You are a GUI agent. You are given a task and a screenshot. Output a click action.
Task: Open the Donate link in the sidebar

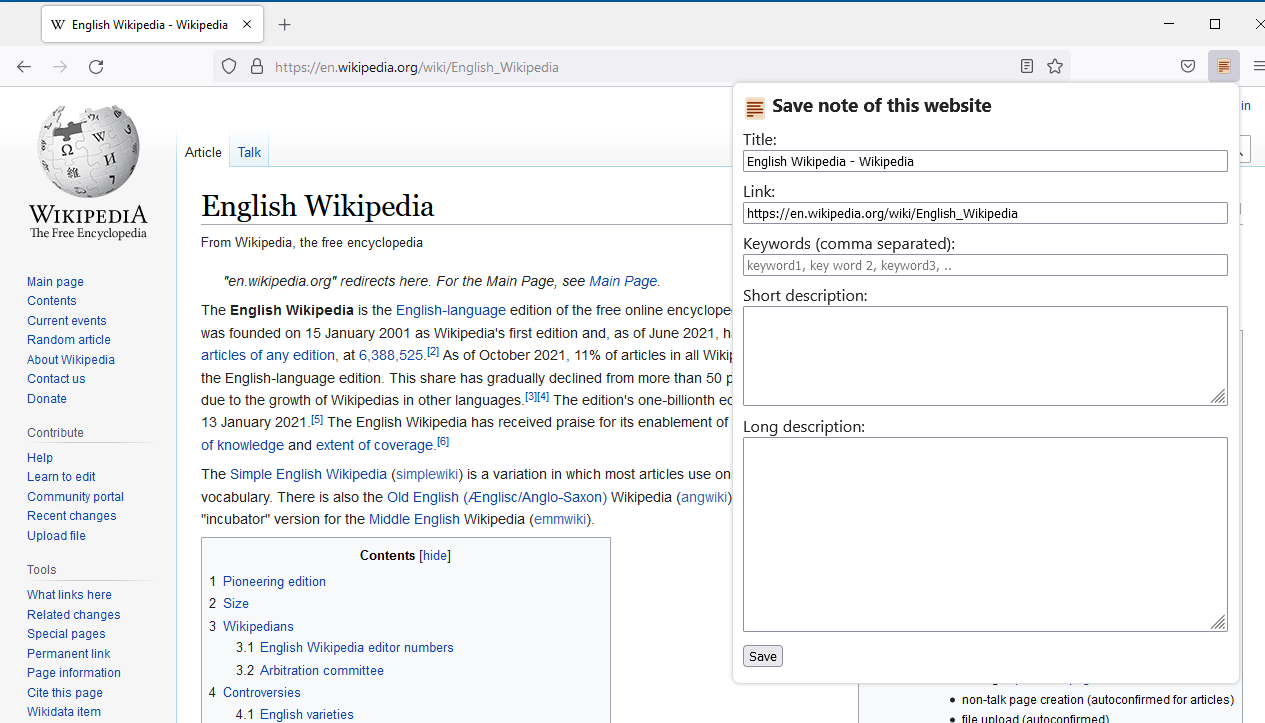tap(47, 398)
